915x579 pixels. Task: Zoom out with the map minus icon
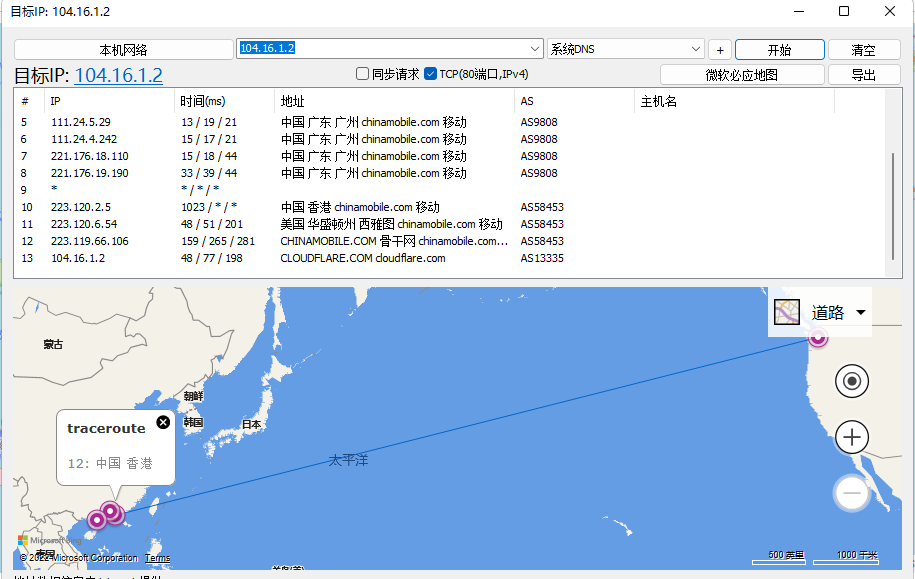tap(852, 493)
